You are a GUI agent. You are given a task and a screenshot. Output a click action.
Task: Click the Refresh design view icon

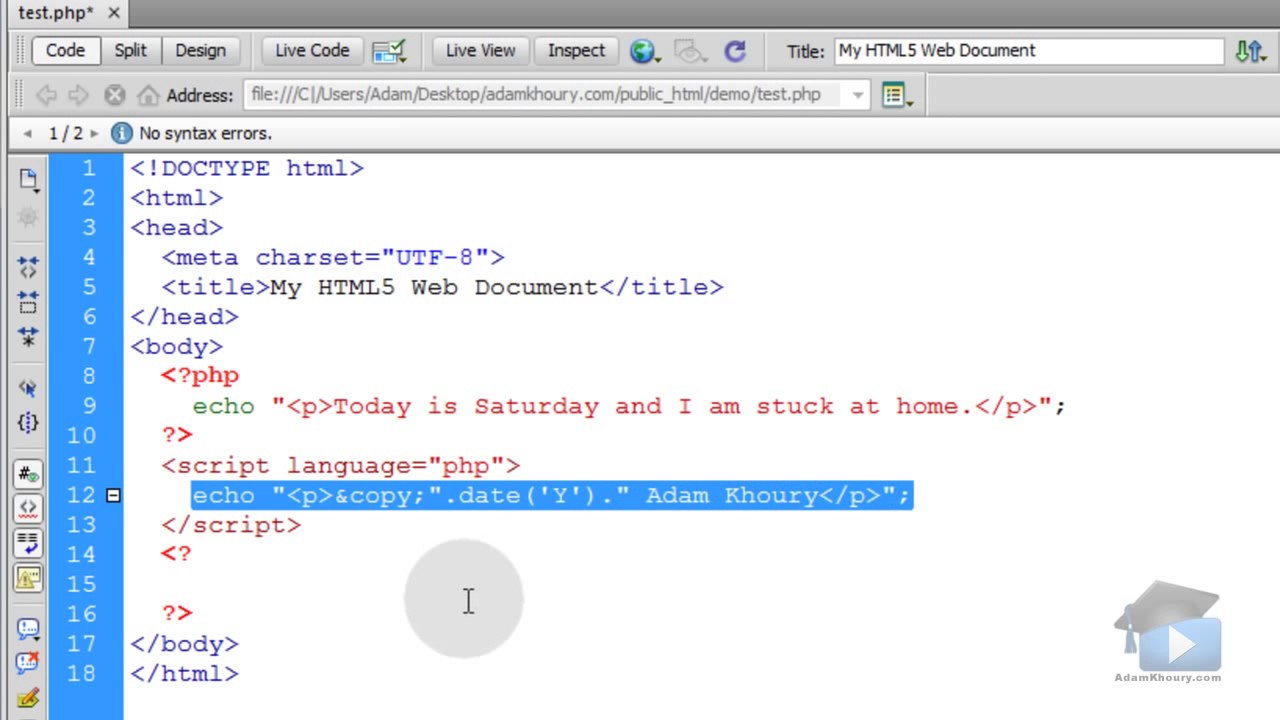tap(735, 51)
